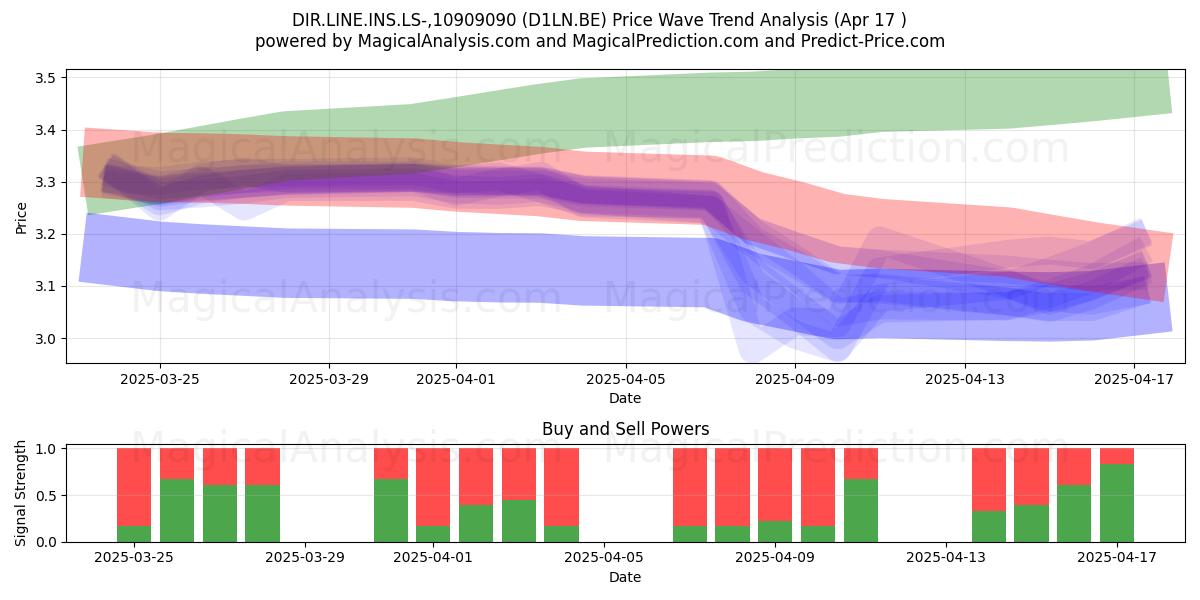Click the 0.0 signal strength tick label
The image size is (1200, 600).
pos(47,542)
